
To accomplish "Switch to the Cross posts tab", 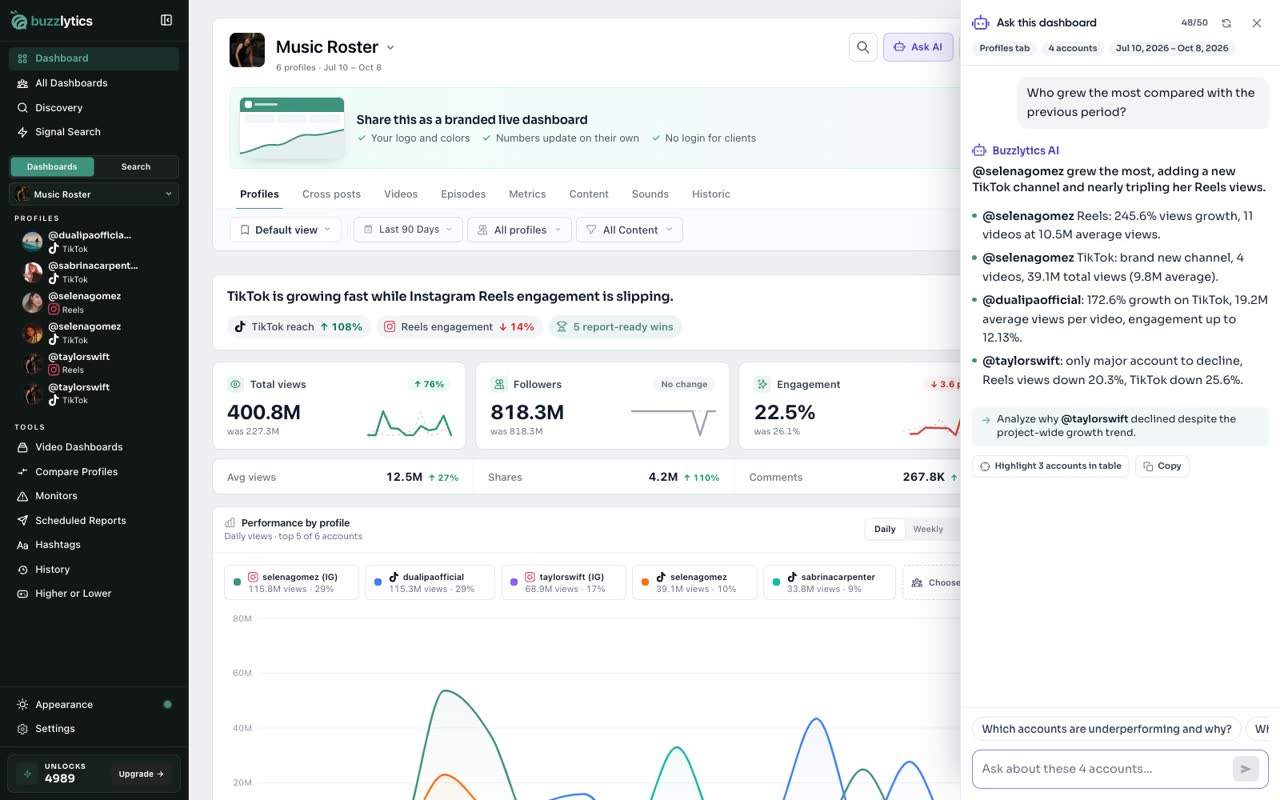I will point(331,194).
